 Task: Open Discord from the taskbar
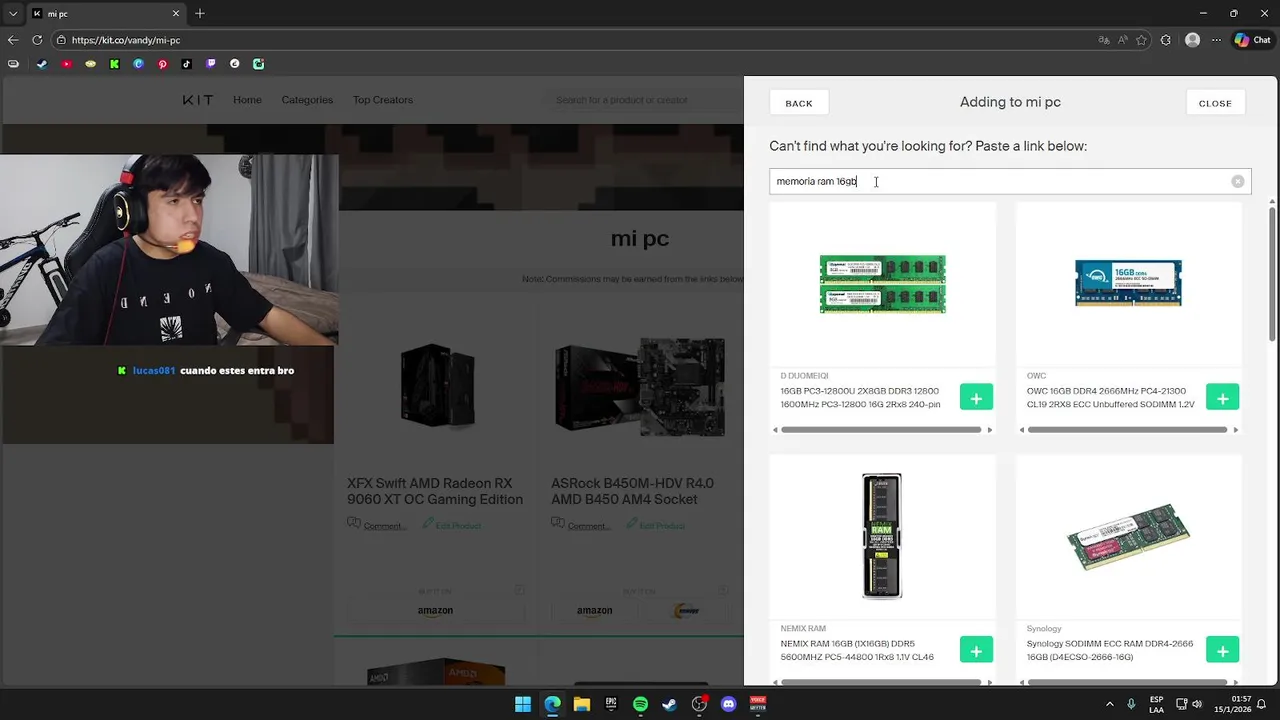(x=729, y=704)
